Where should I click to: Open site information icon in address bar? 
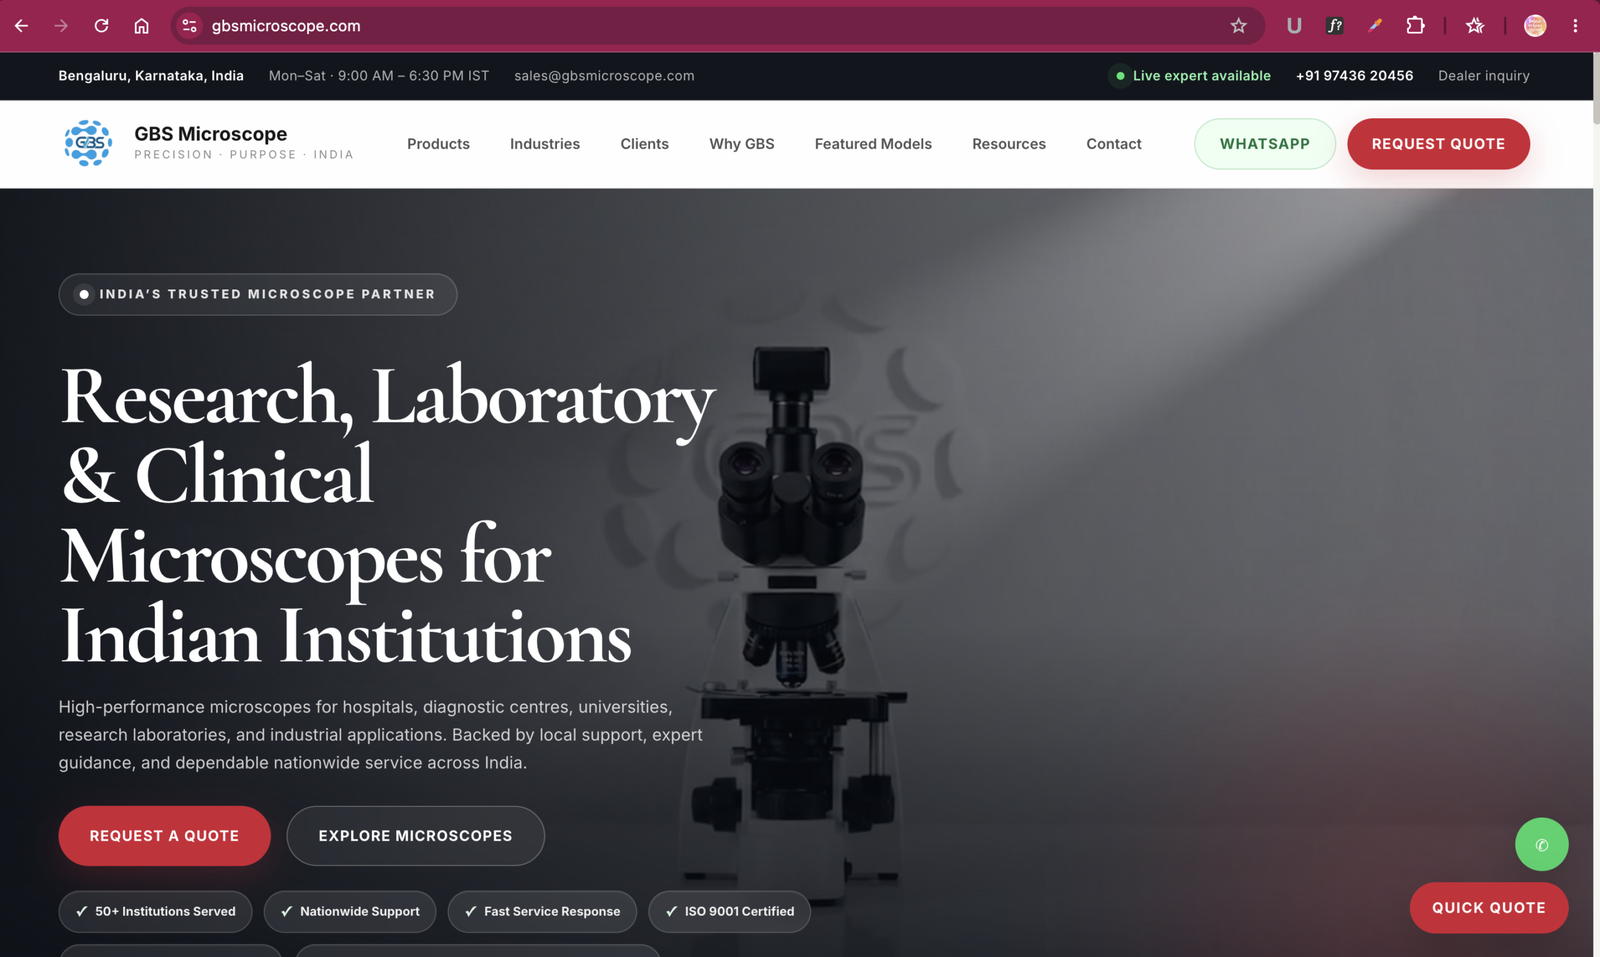(189, 26)
